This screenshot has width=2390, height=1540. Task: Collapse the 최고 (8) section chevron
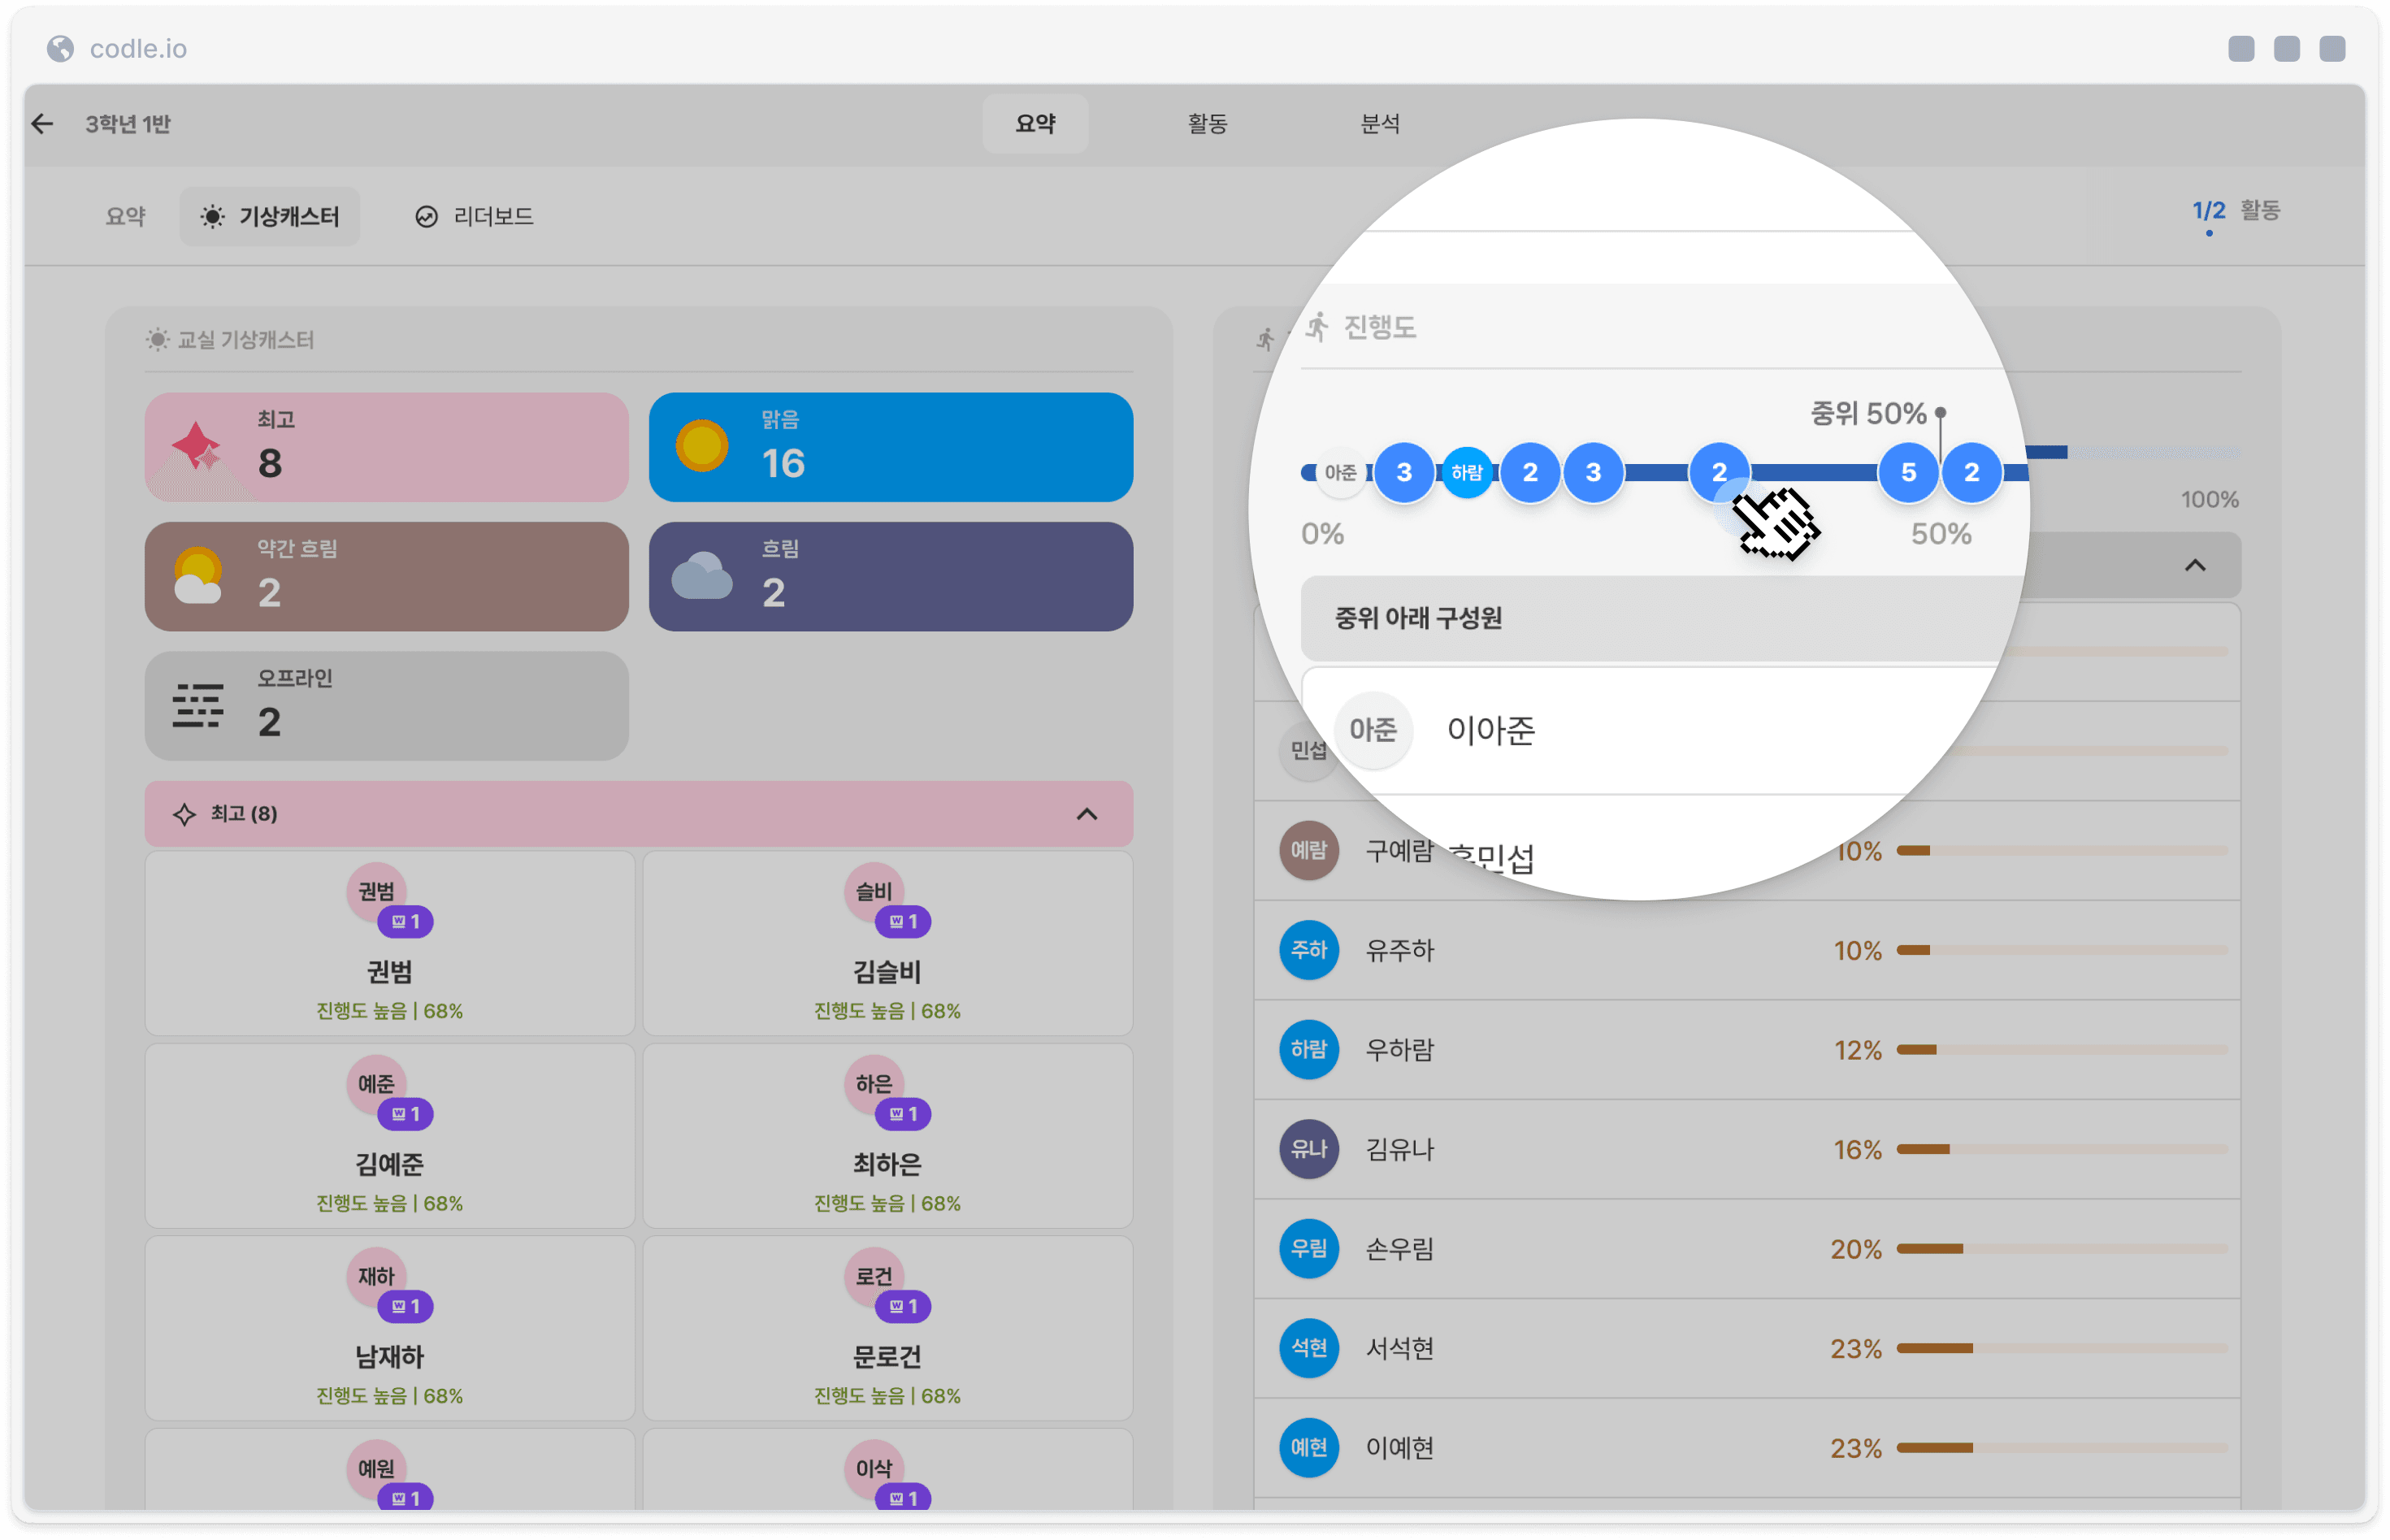[x=1086, y=814]
